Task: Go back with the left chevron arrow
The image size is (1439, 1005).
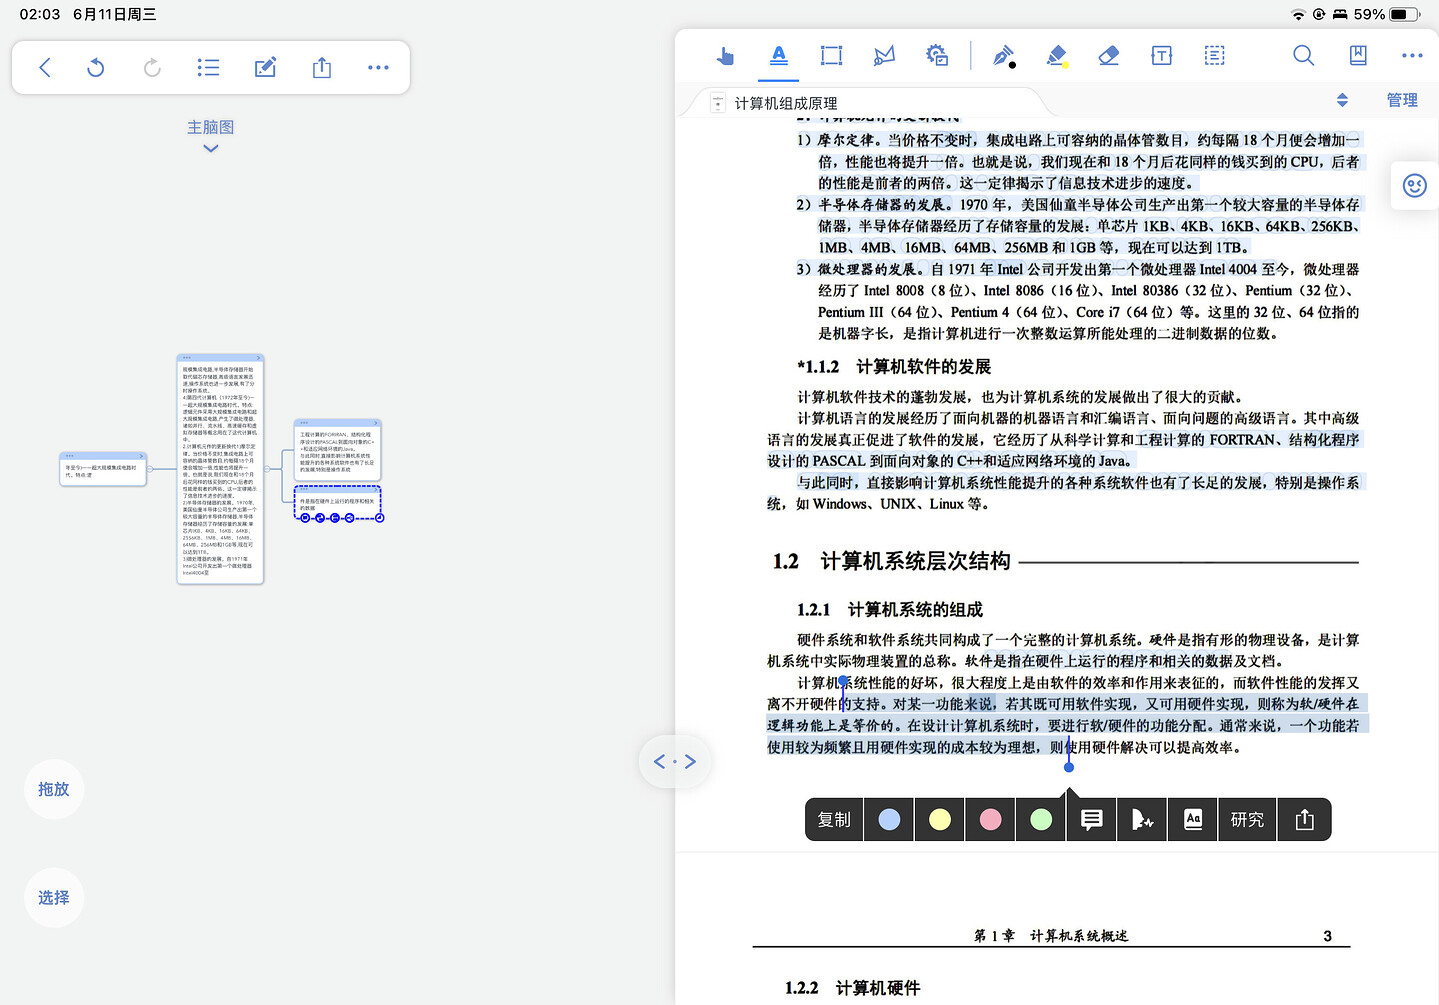Action: pos(44,67)
